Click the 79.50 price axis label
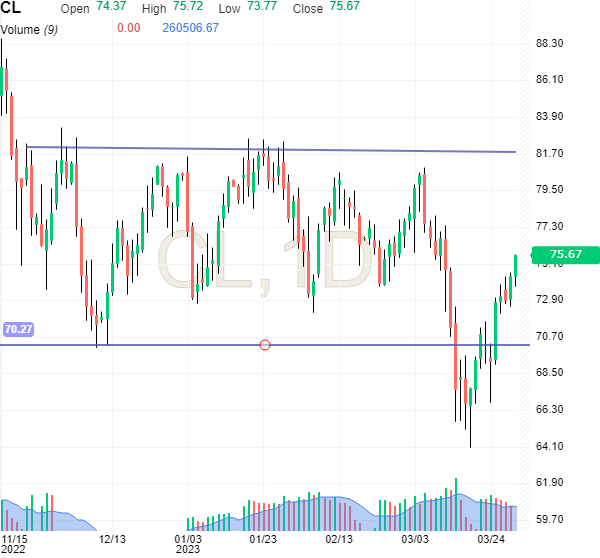The height and width of the screenshot is (558, 600). (549, 189)
